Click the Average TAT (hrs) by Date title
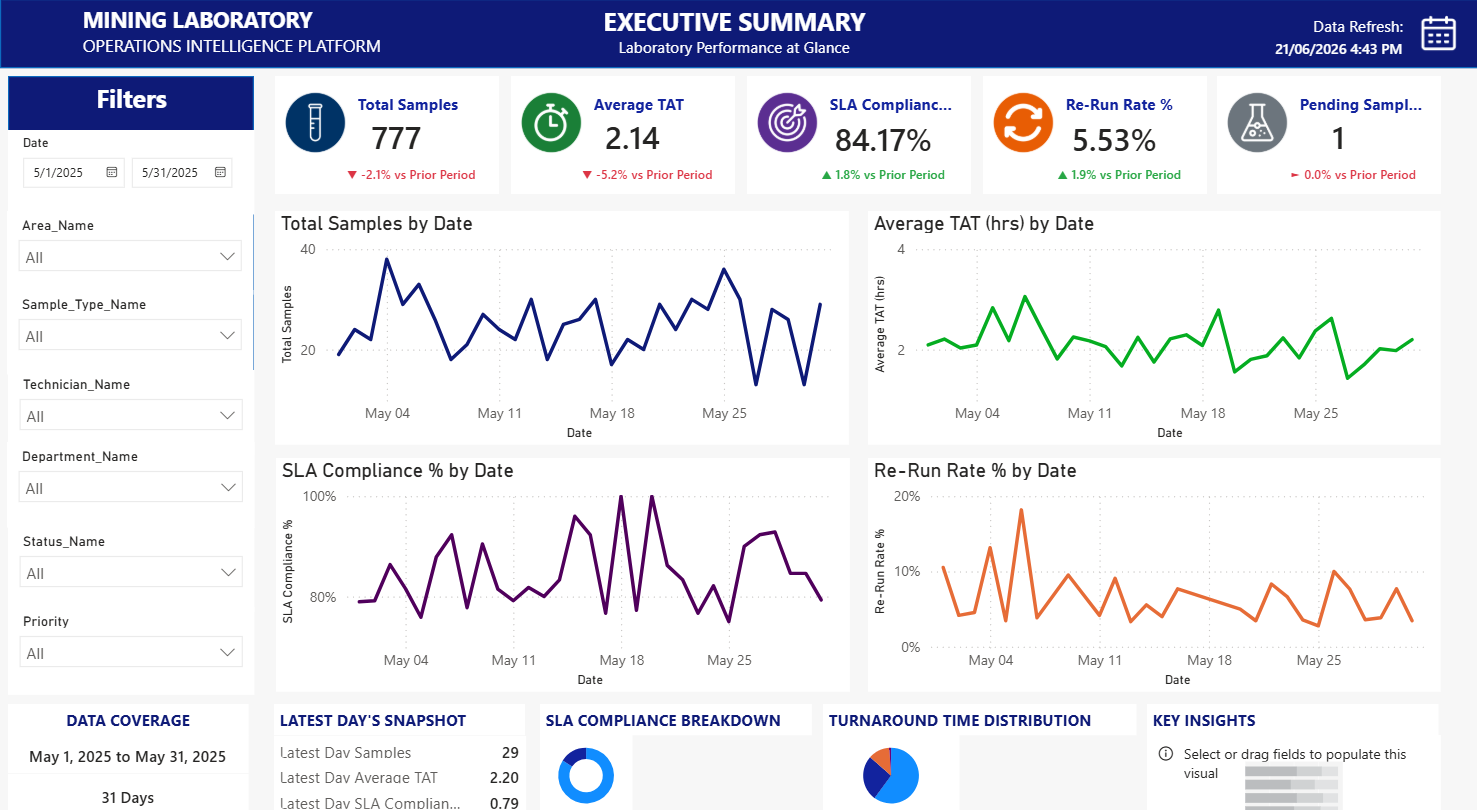Viewport: 1477px width, 810px height. tap(984, 224)
